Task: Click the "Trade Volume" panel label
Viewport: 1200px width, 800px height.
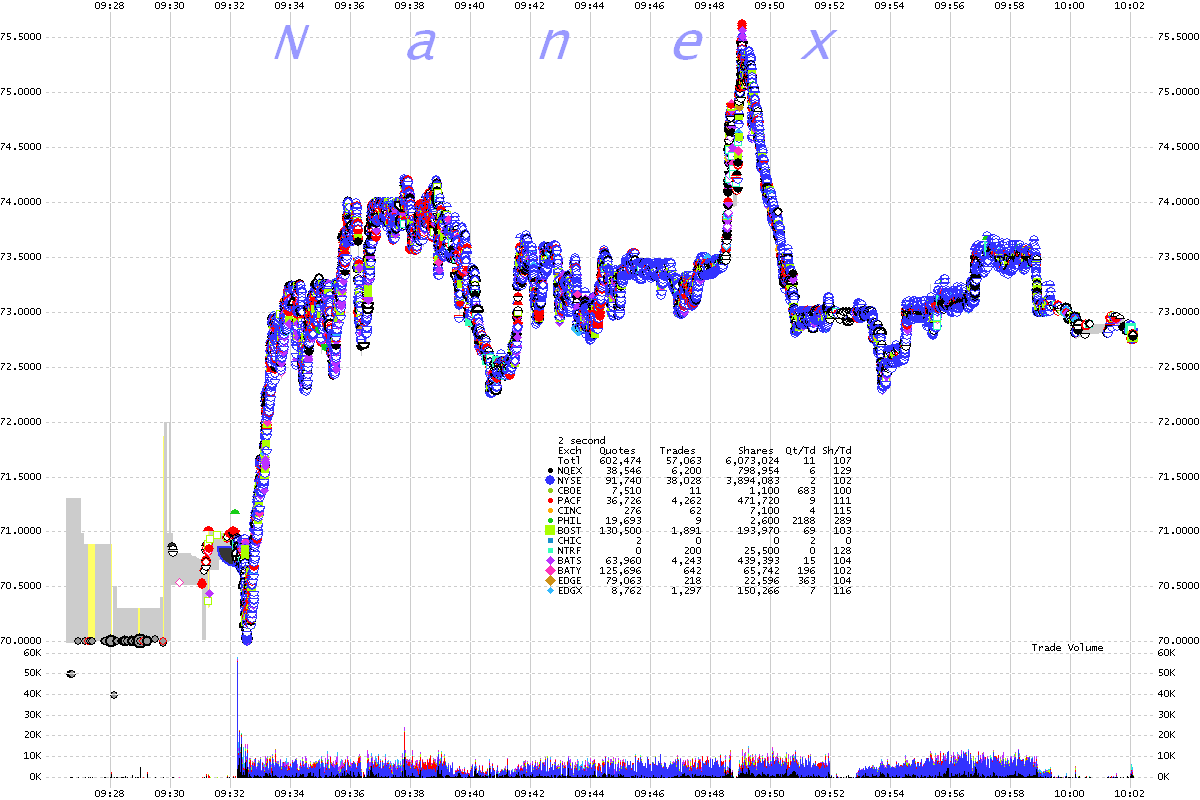Action: (1068, 648)
